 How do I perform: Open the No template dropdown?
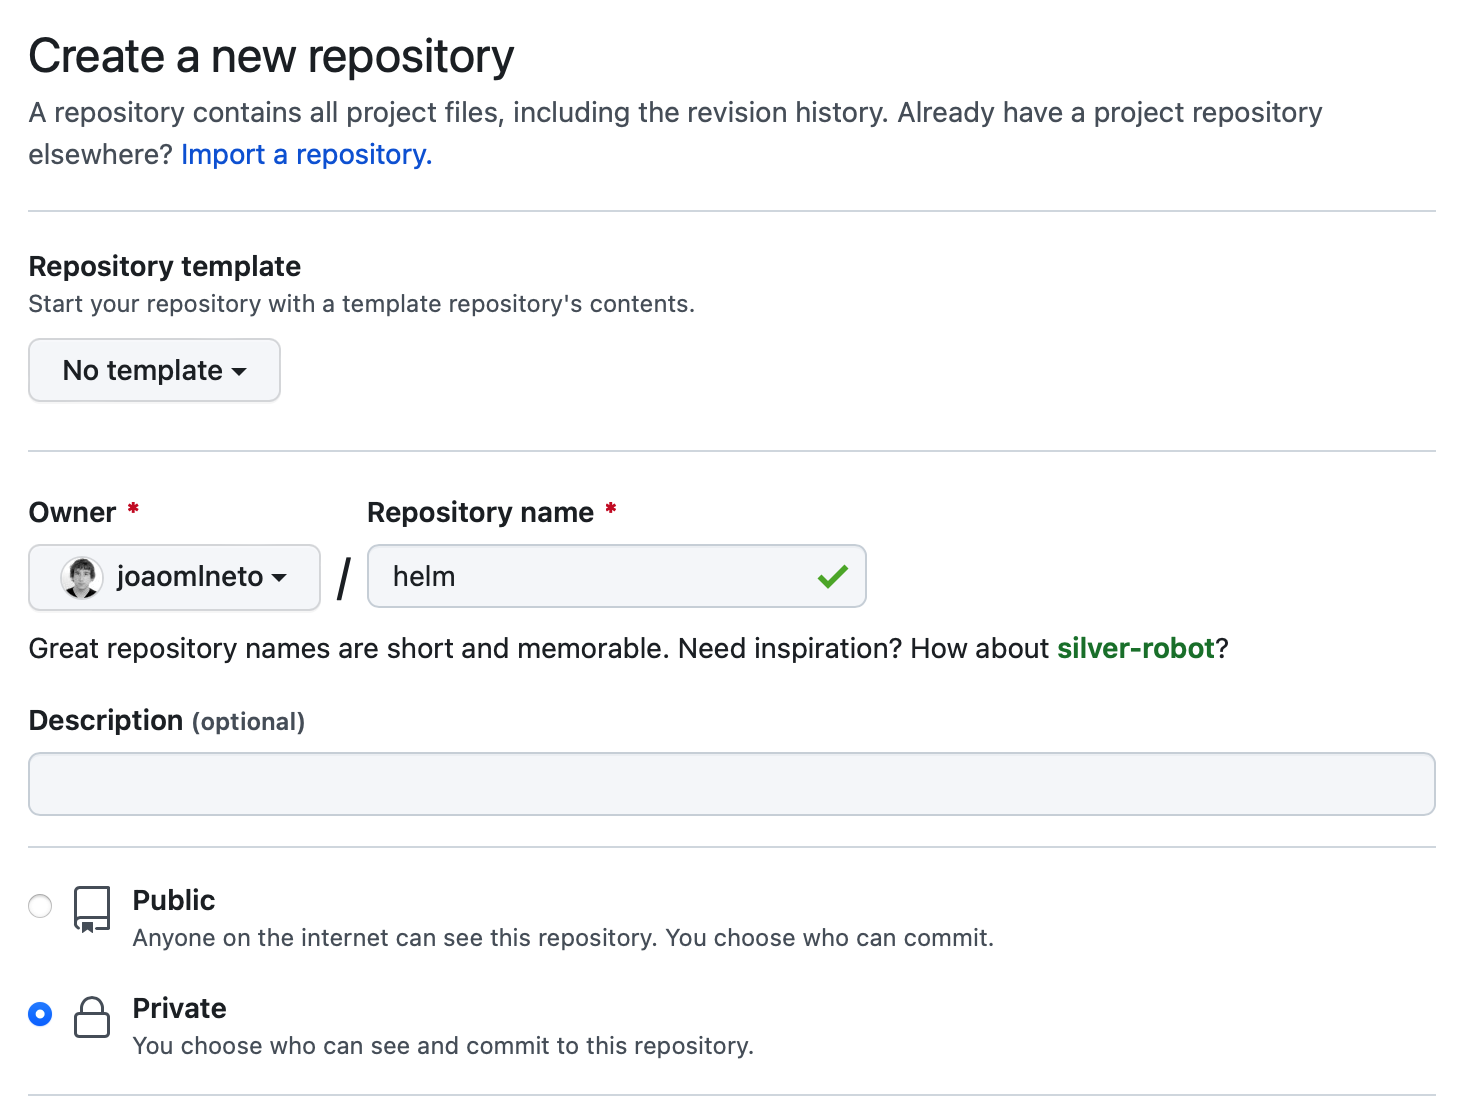[154, 370]
